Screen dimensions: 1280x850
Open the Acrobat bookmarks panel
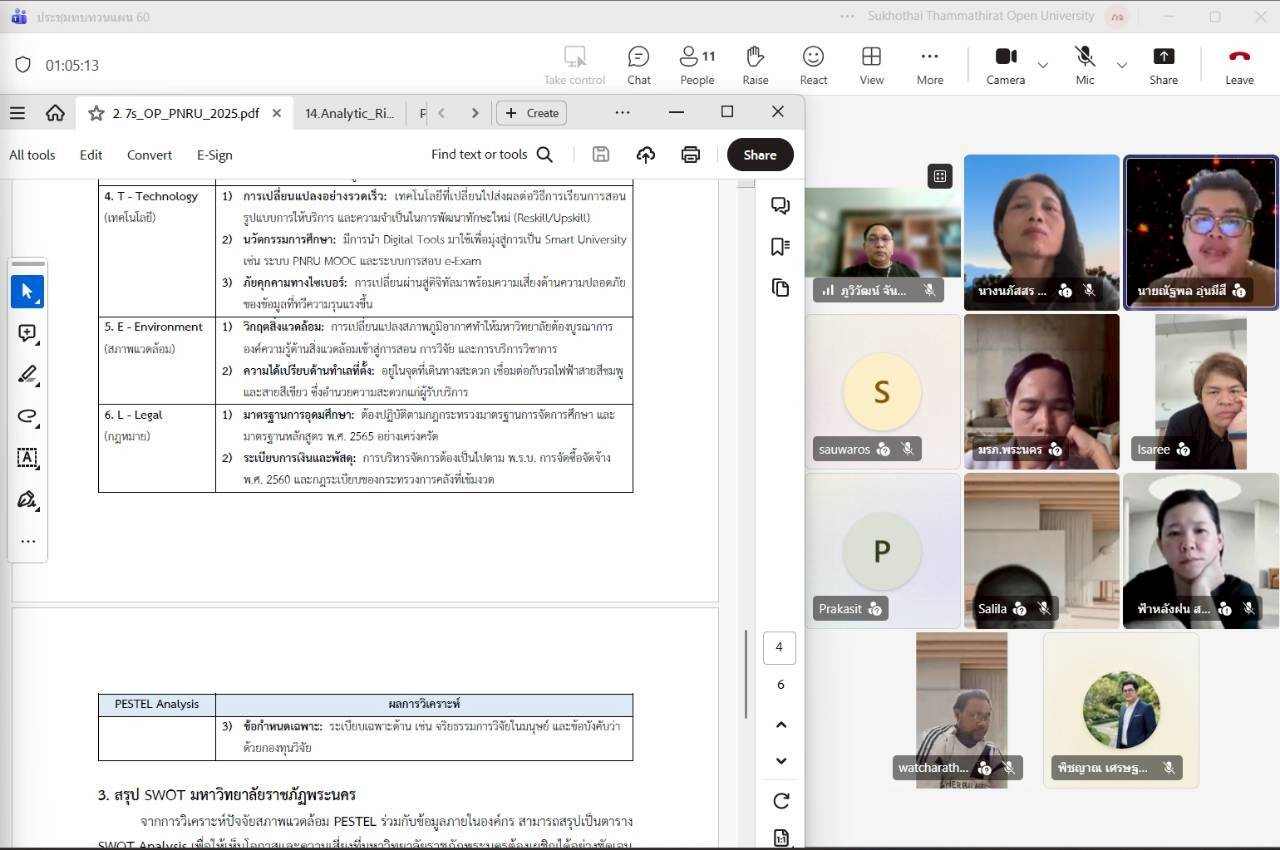click(780, 247)
